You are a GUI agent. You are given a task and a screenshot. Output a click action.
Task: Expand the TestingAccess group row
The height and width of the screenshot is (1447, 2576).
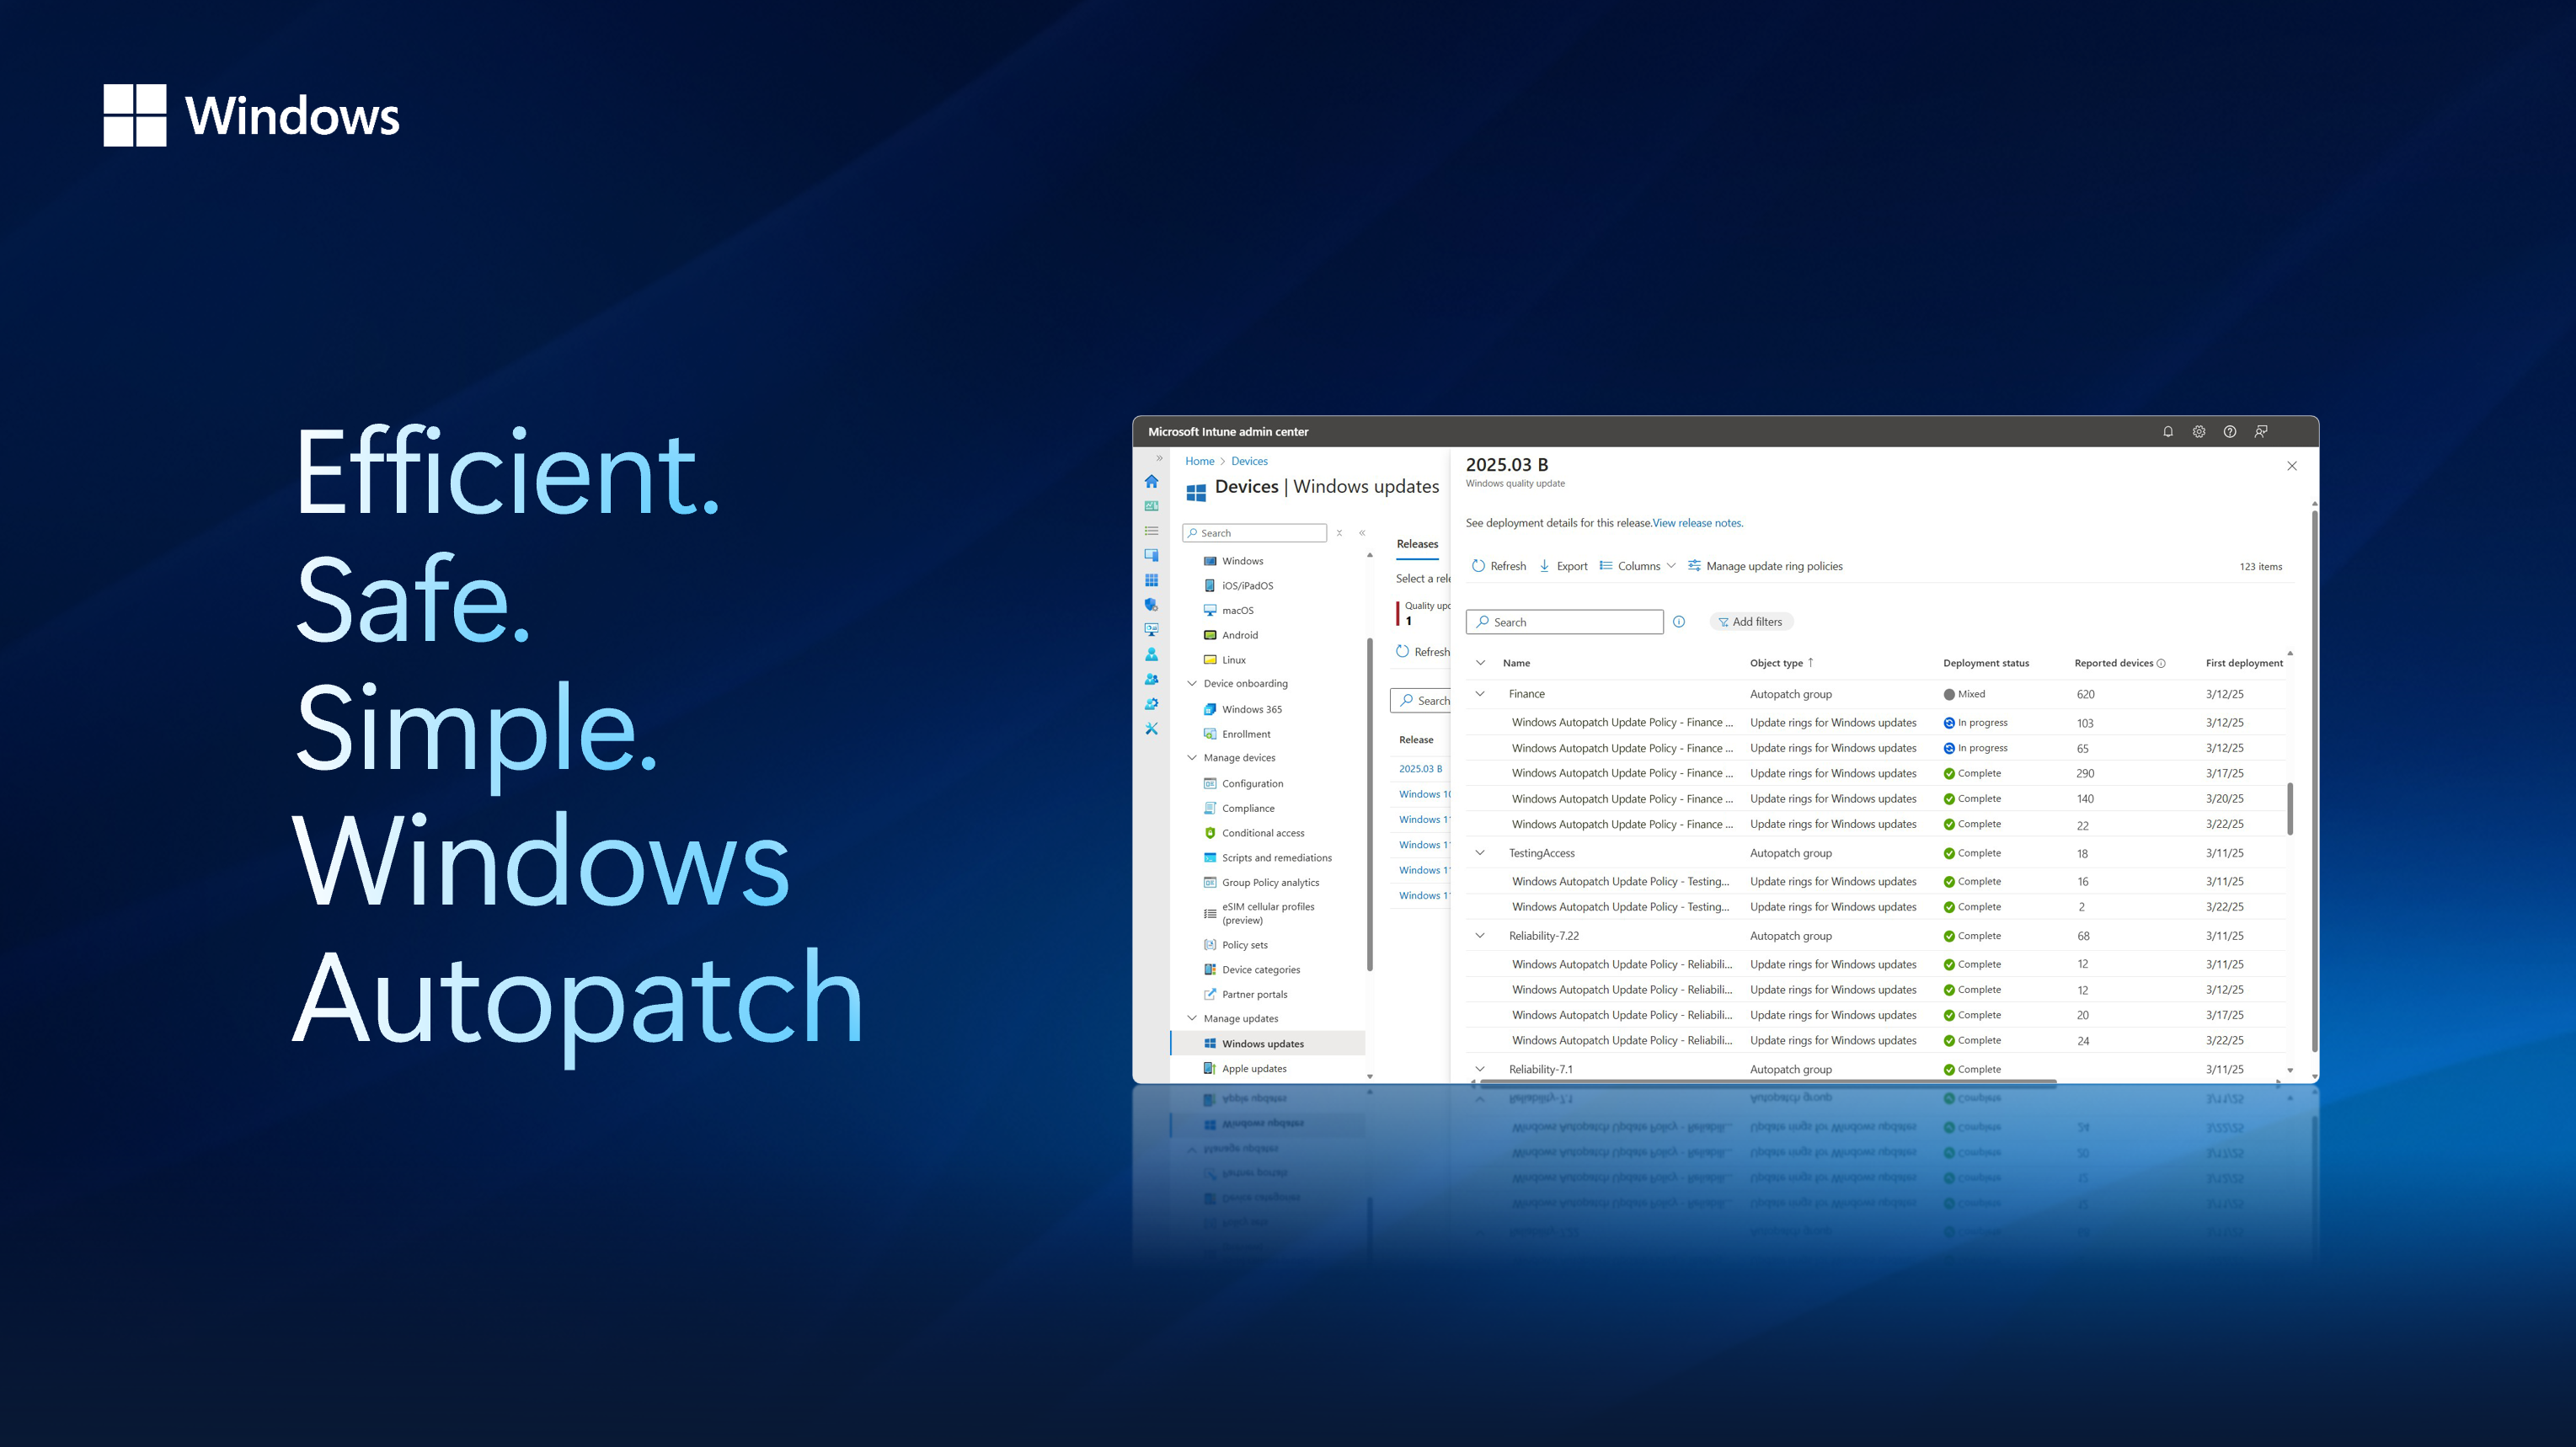click(1480, 852)
